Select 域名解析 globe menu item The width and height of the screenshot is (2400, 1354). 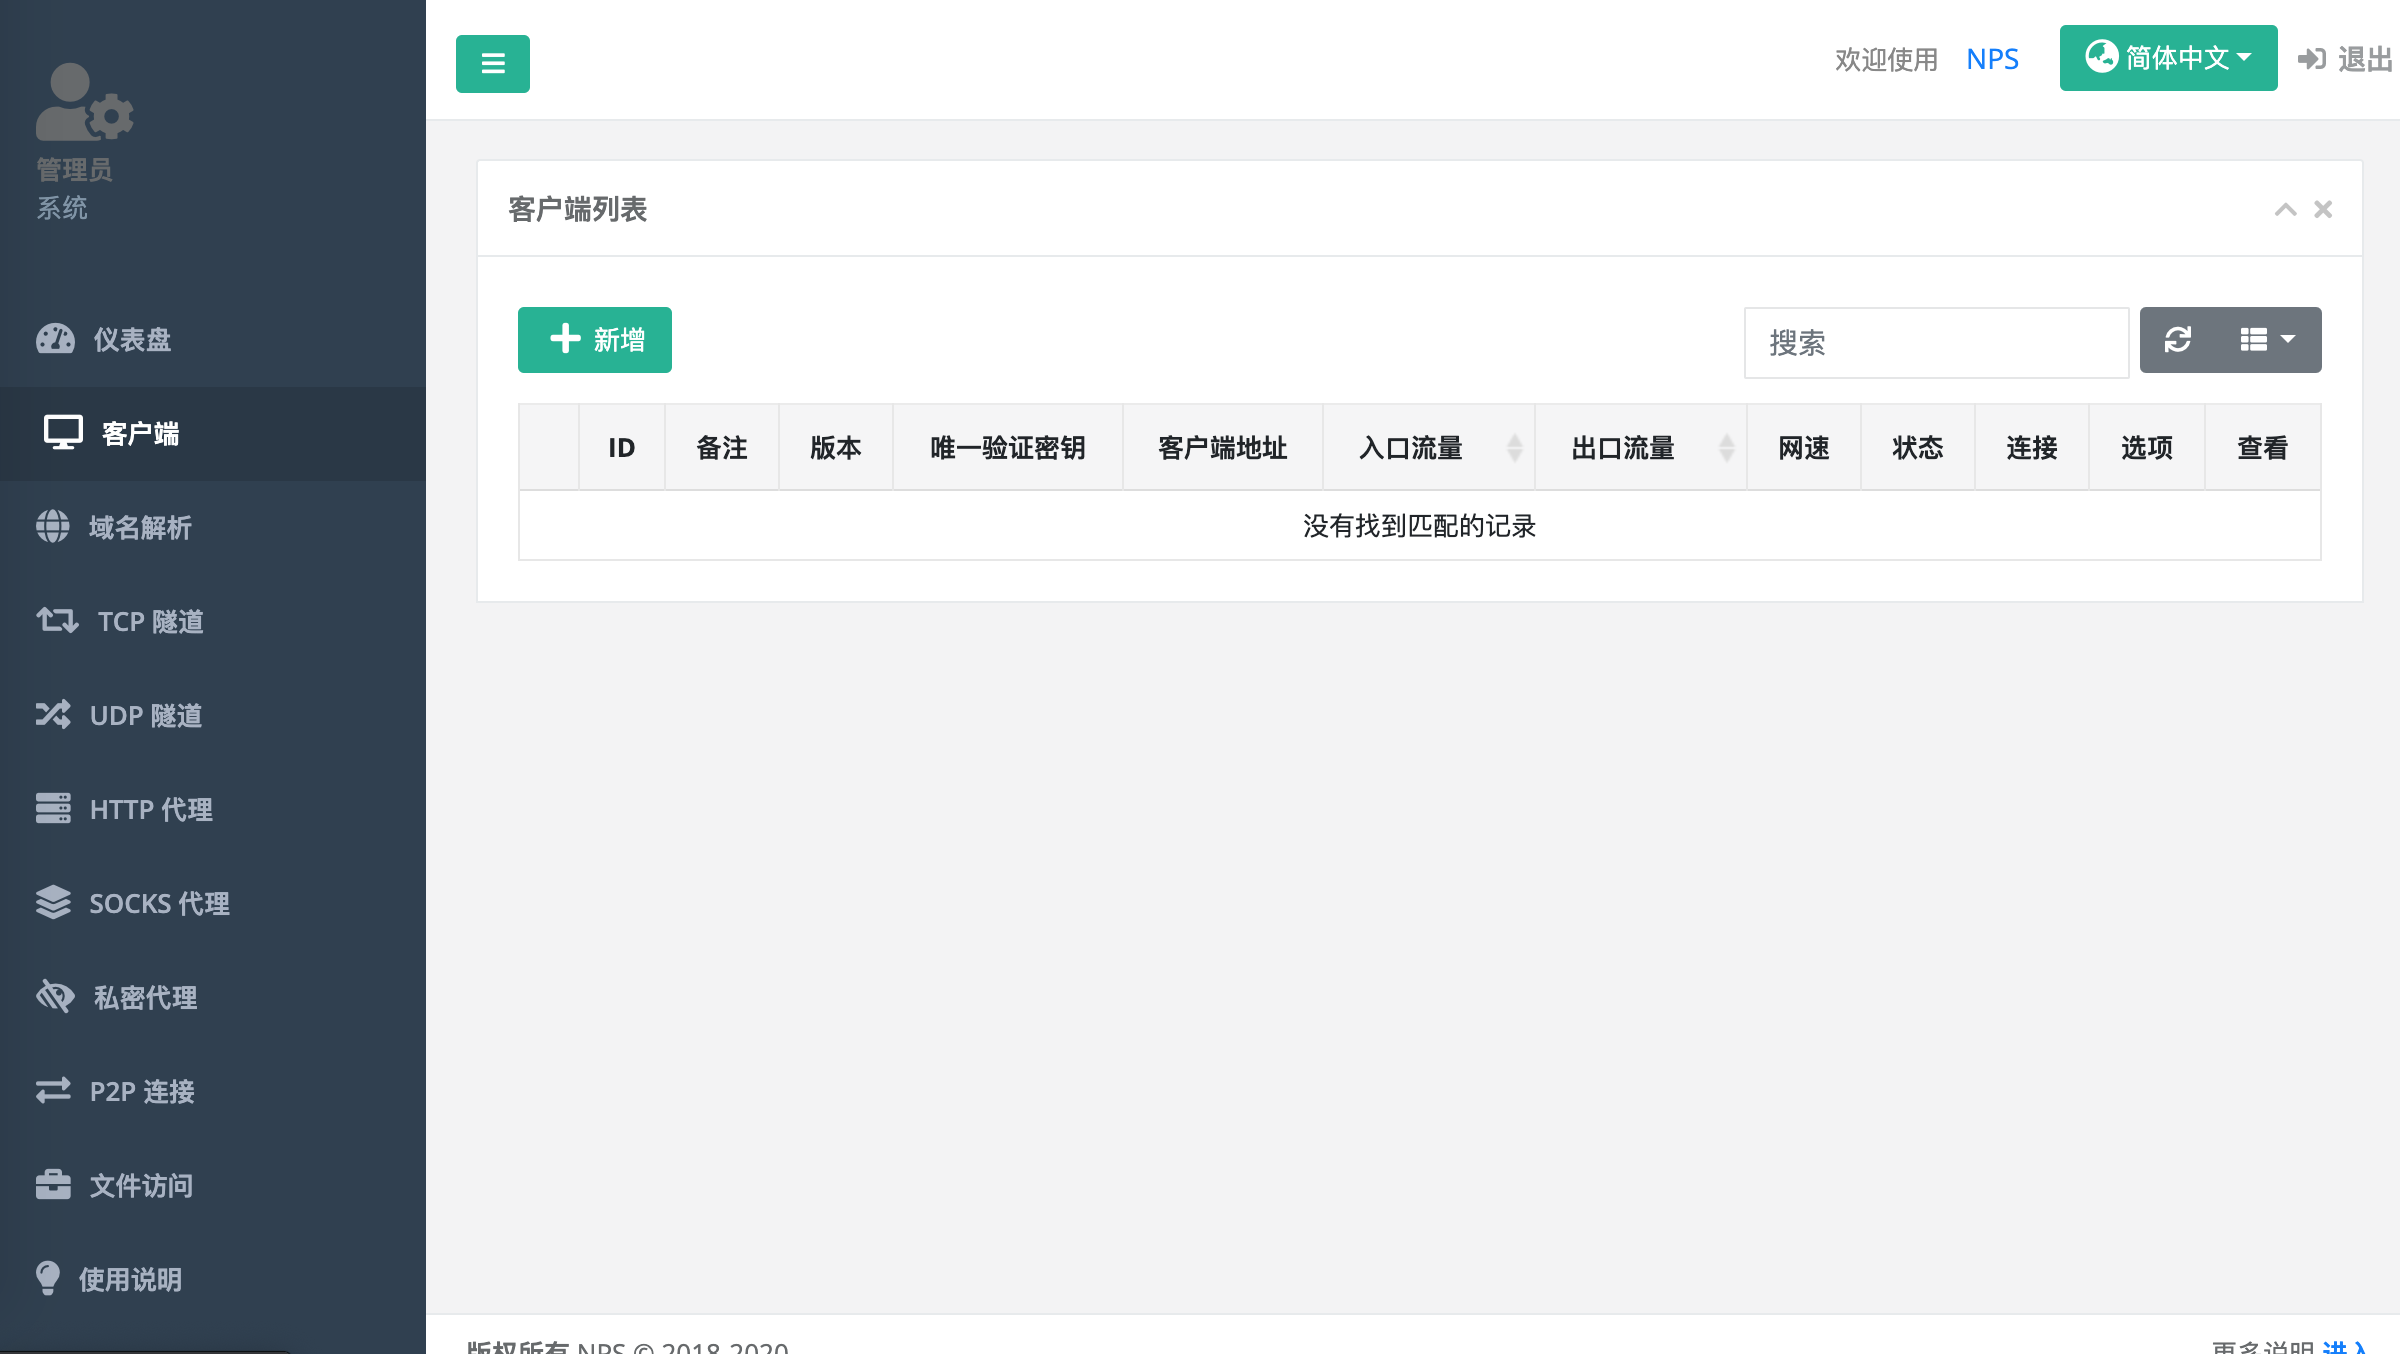coord(139,528)
